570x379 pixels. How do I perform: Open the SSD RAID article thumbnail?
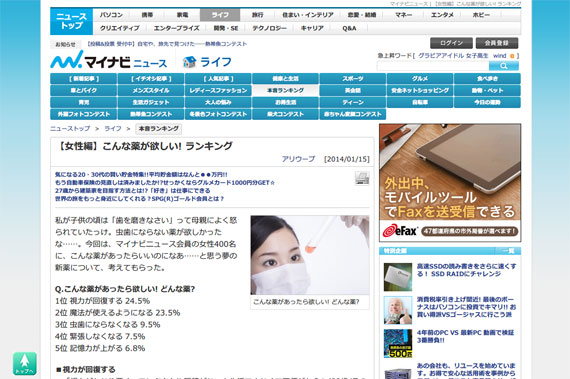[x=398, y=277]
